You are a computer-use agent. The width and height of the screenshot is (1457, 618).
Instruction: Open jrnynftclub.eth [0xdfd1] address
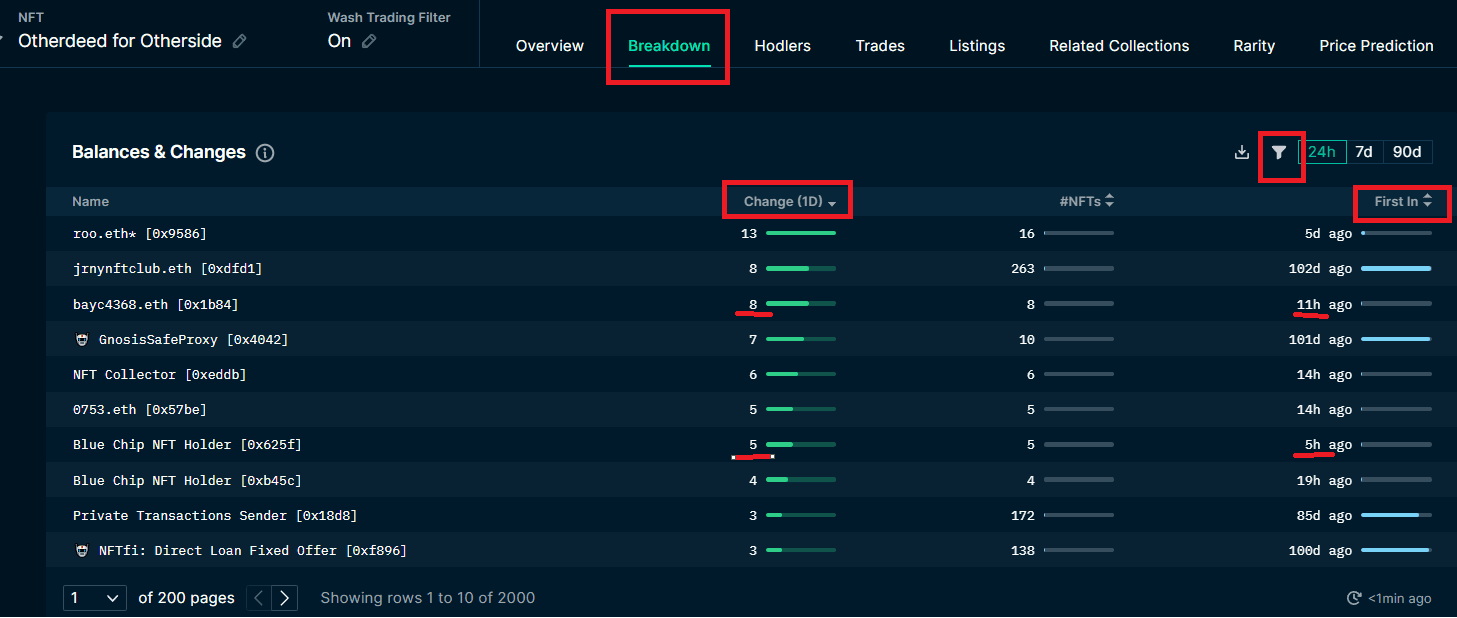coord(168,269)
